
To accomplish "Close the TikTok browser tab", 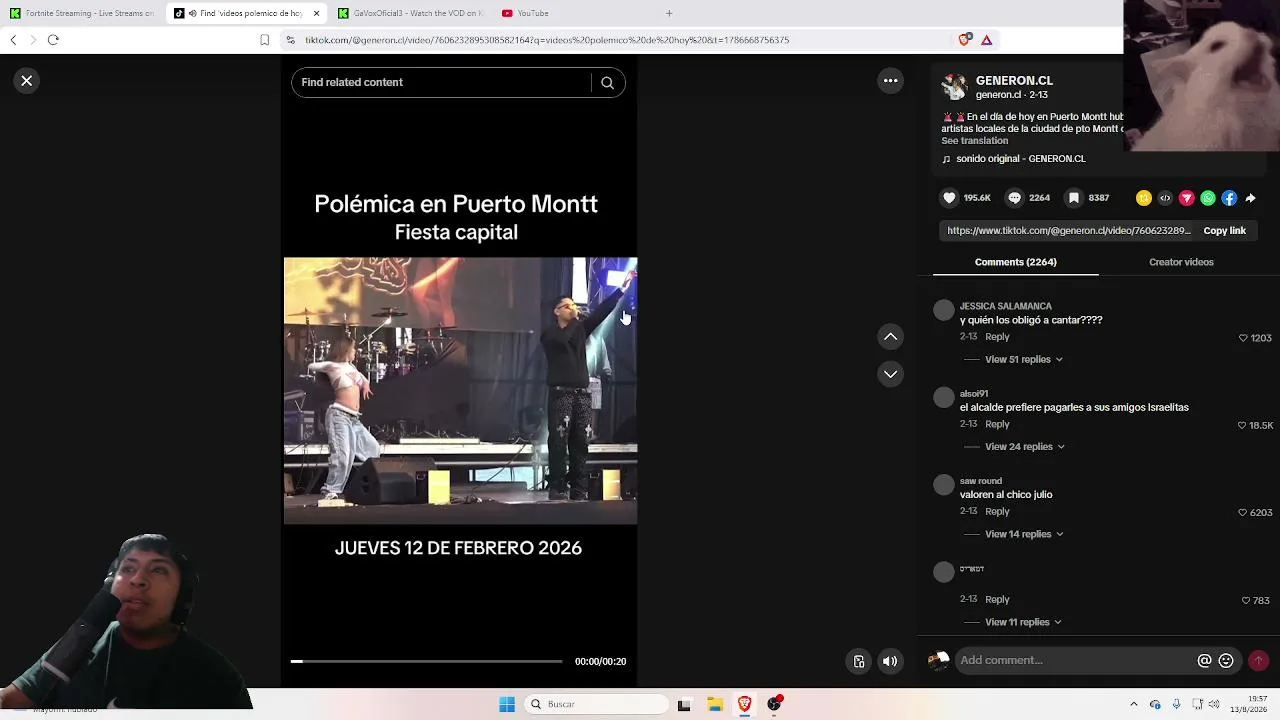I will 316,13.
